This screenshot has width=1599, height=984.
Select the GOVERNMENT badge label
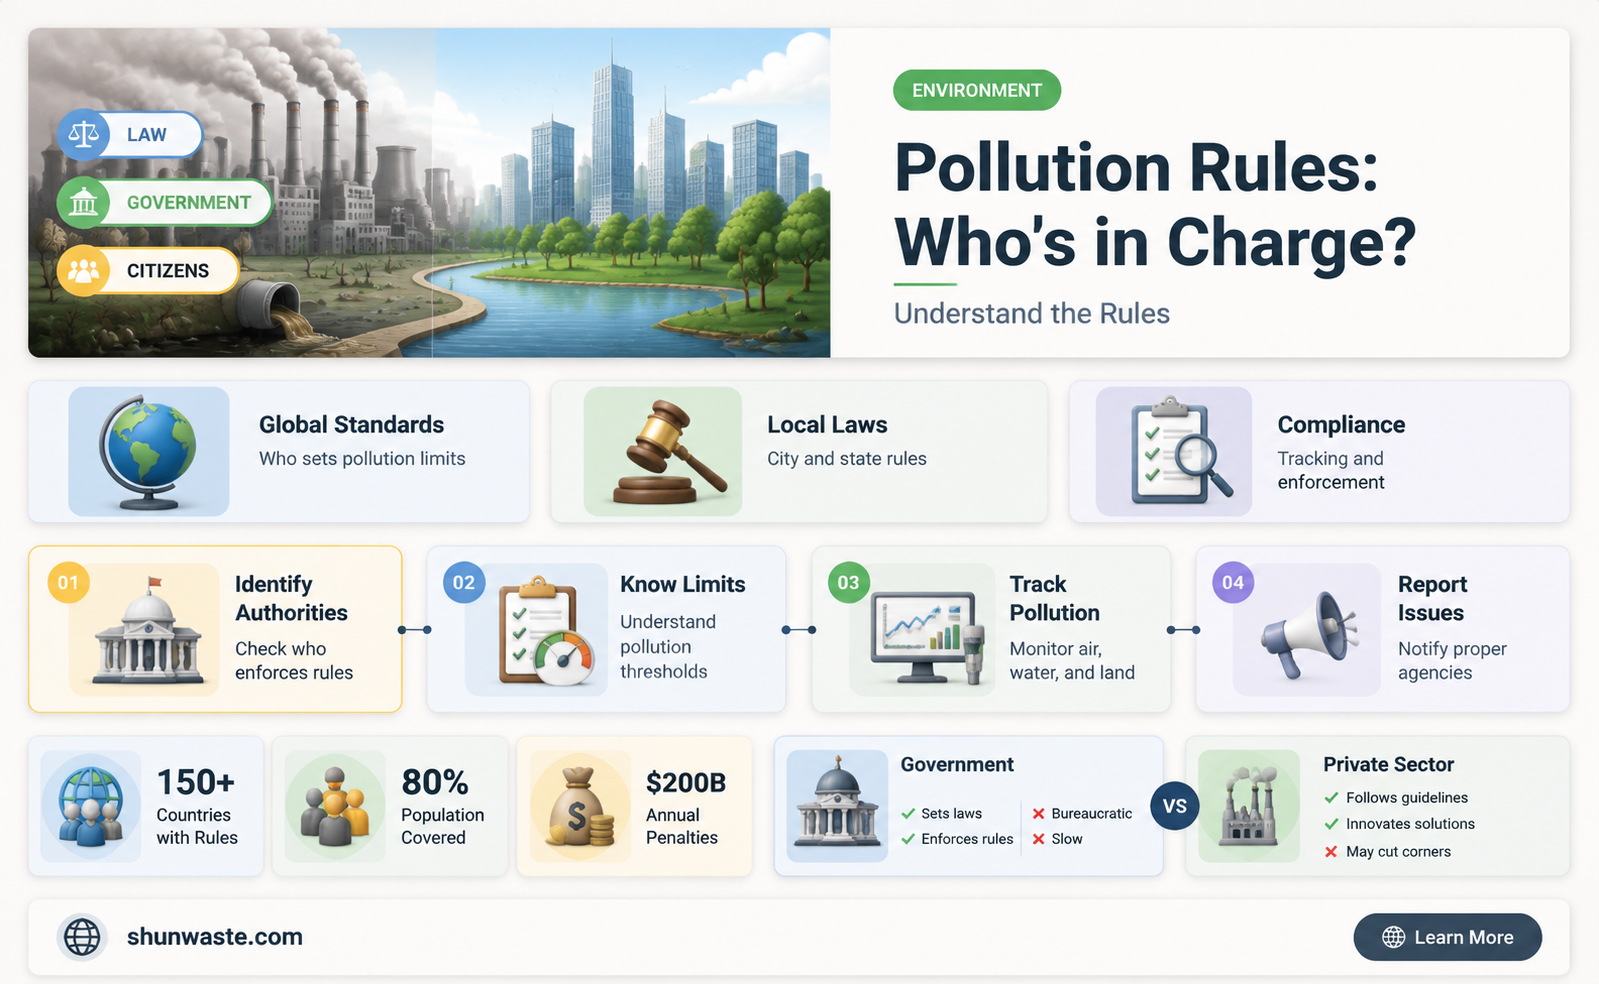189,203
